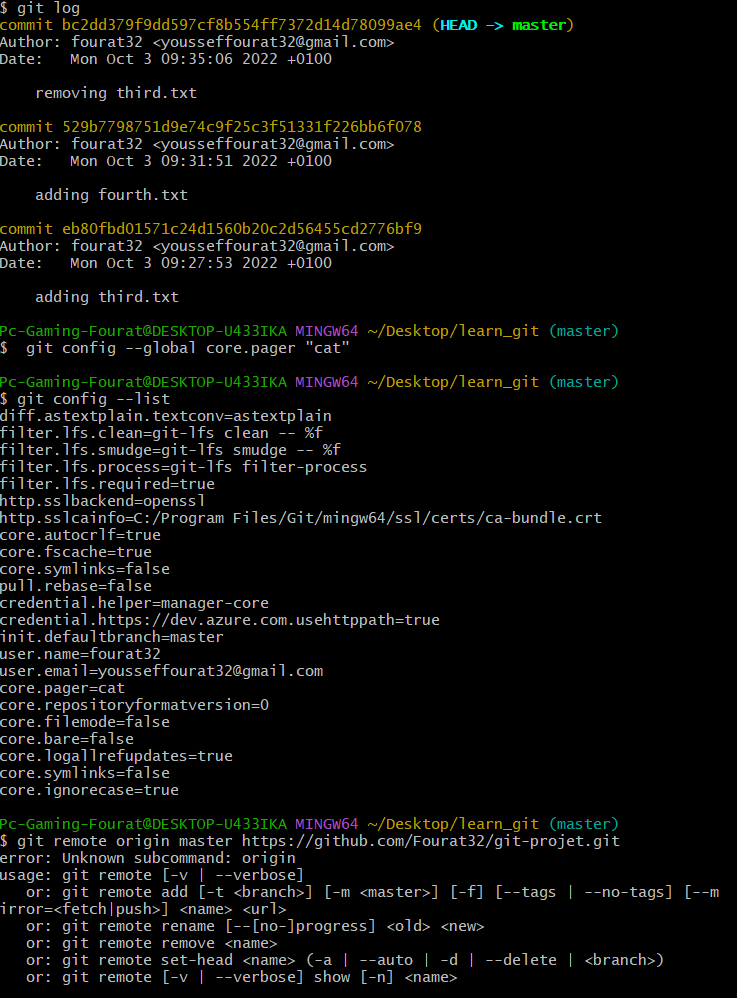Viewport: 737px width, 998px height.
Task: Click the git remote origin master command line
Action: 310,841
